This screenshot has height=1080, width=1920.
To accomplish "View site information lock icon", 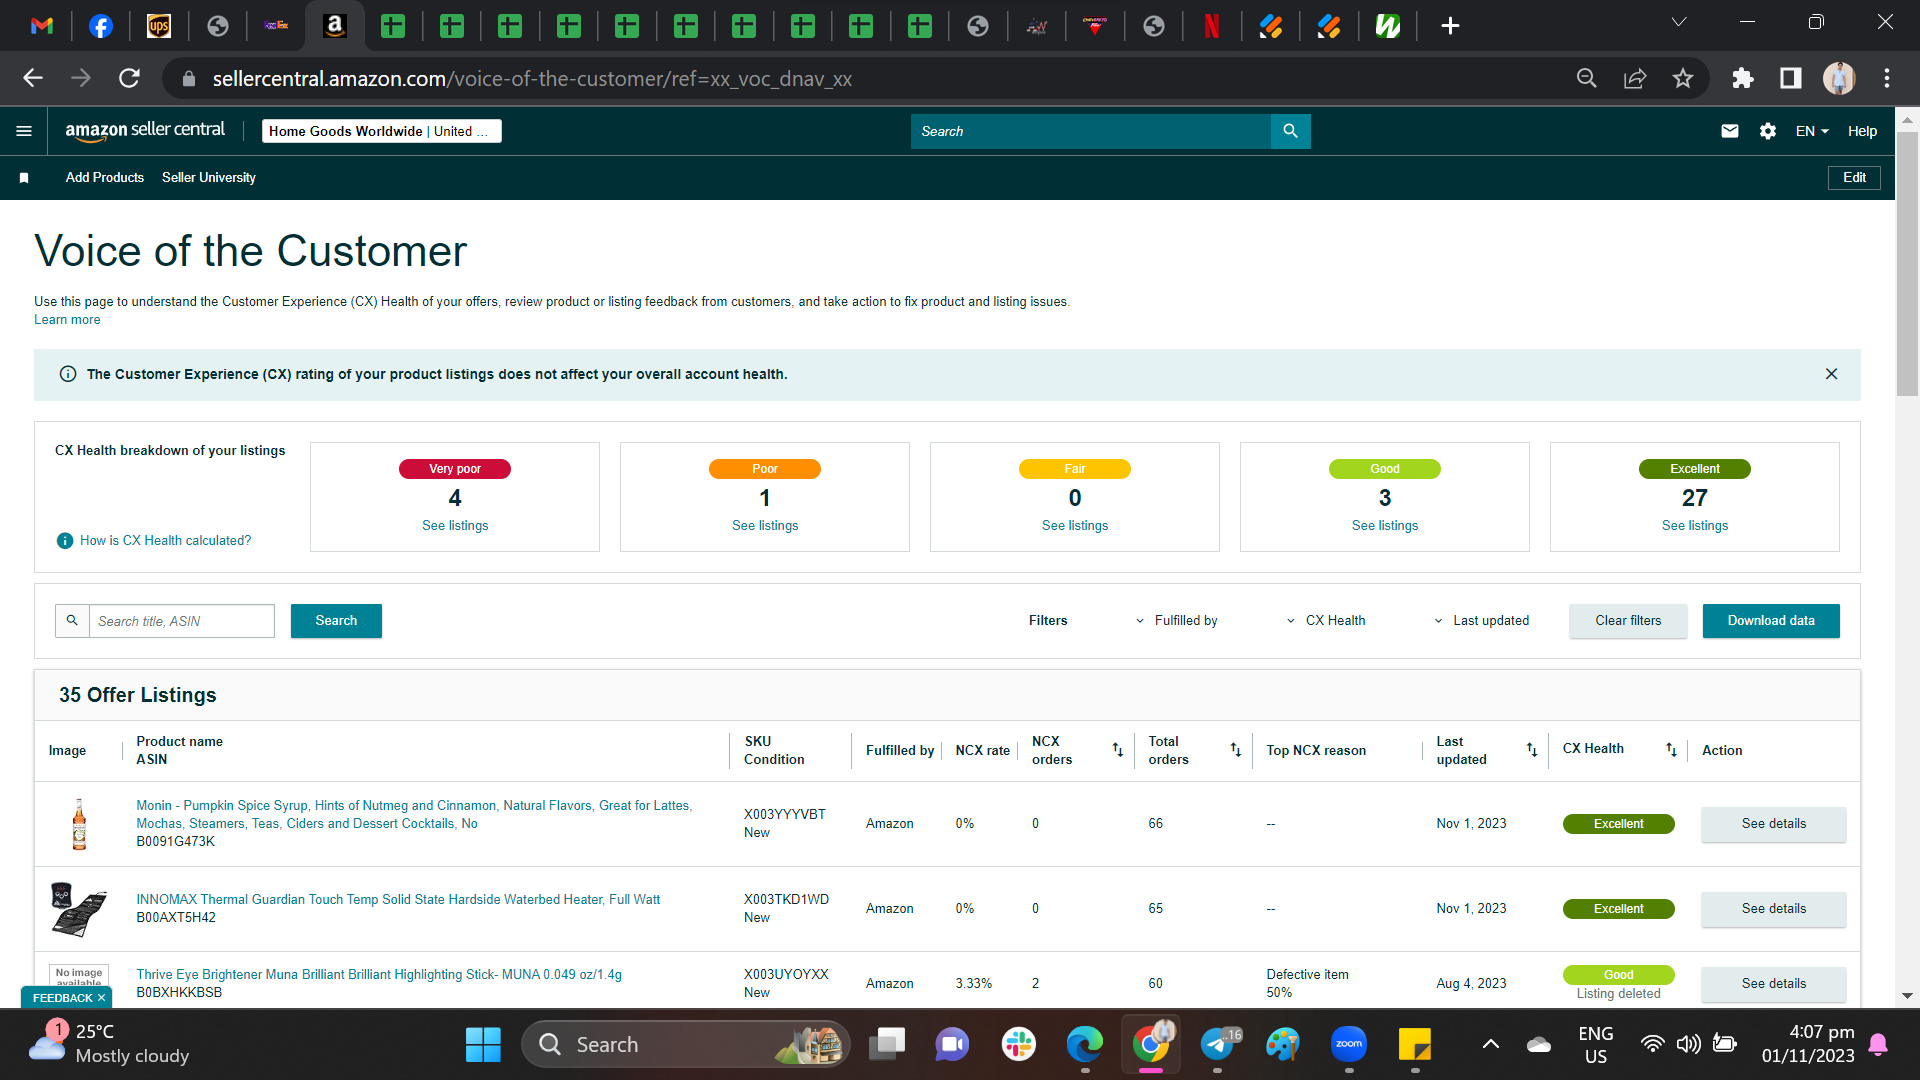I will coord(188,78).
